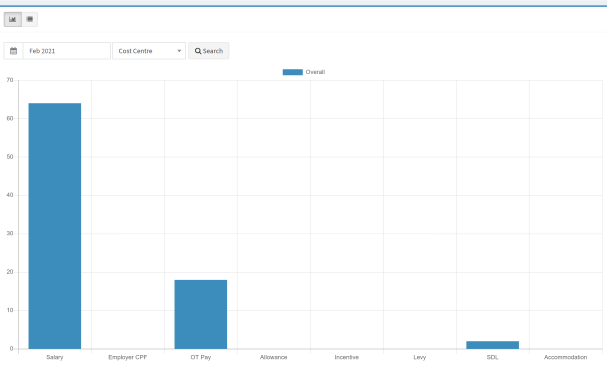Click the 20 y-axis value
607x369 pixels.
(x=10, y=272)
